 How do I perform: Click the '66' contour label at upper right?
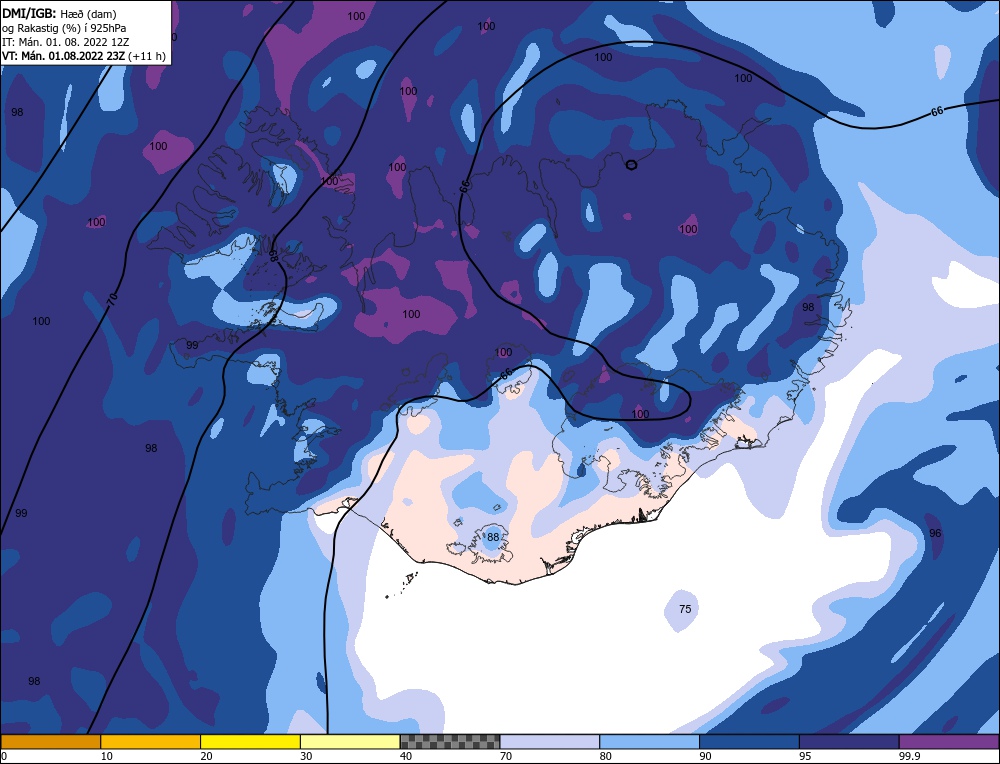(x=936, y=112)
